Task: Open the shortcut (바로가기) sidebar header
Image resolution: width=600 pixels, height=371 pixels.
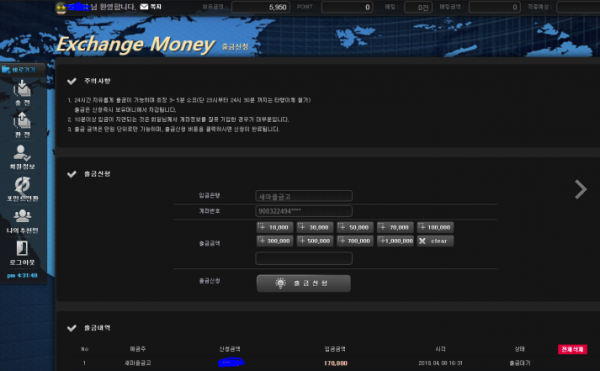Action: click(22, 70)
